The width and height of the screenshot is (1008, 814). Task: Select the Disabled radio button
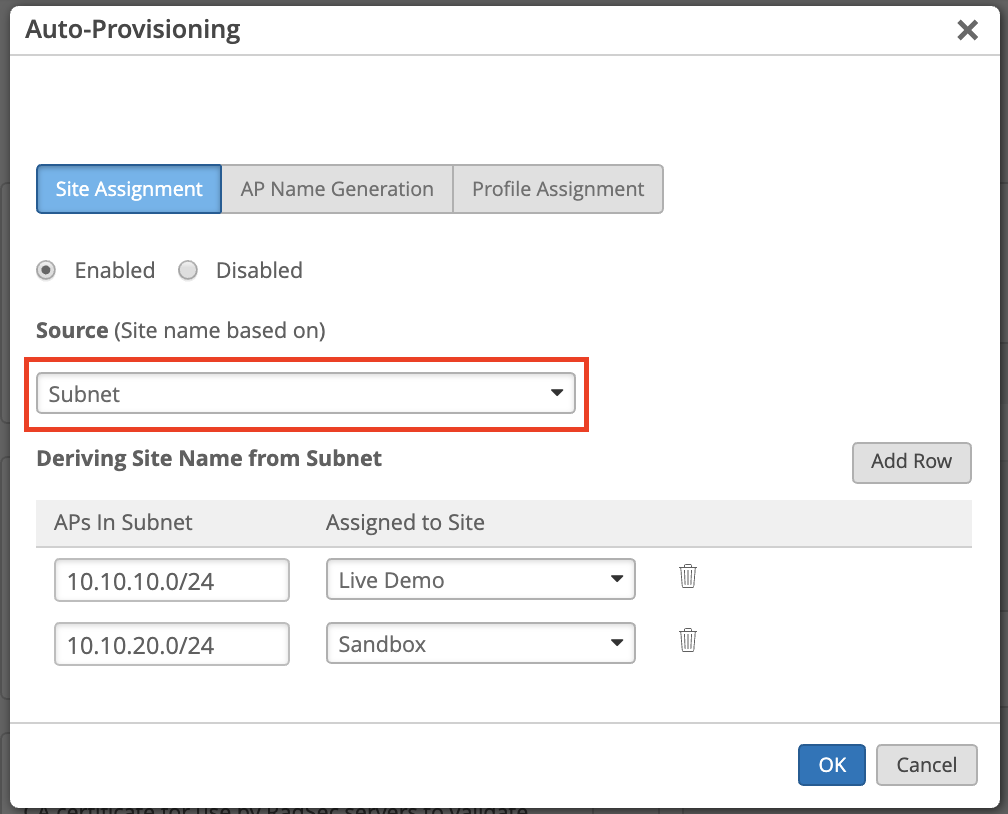(x=188, y=270)
